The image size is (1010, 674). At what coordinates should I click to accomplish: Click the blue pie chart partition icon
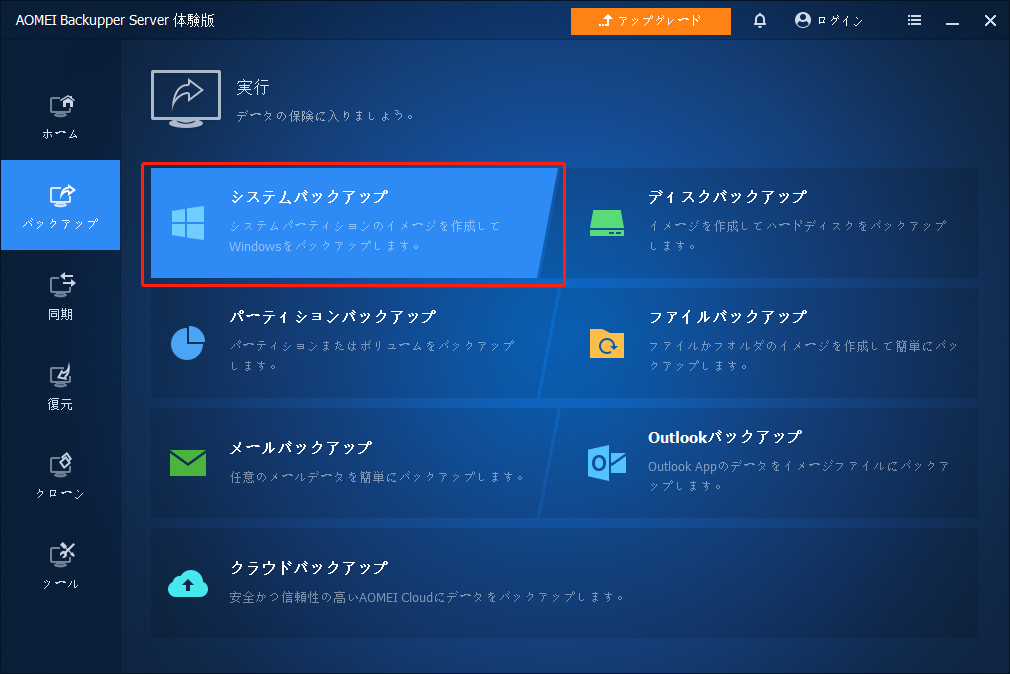pos(188,343)
